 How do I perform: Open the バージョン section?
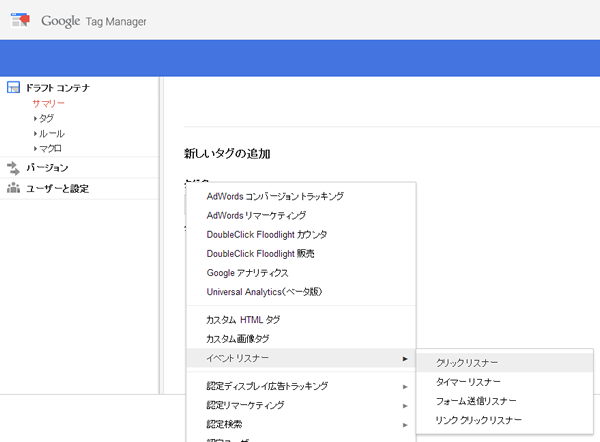(x=47, y=168)
